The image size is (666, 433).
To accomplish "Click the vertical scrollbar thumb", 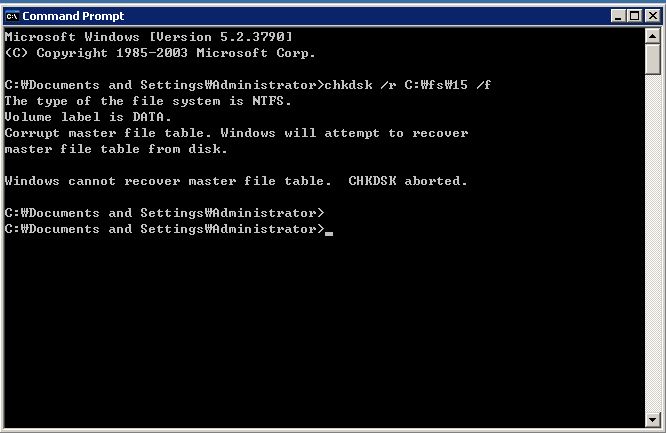I will click(x=652, y=59).
